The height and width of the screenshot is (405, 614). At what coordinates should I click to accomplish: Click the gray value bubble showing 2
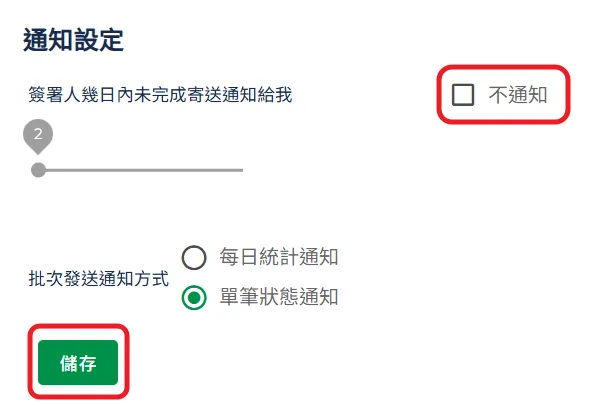tap(38, 134)
